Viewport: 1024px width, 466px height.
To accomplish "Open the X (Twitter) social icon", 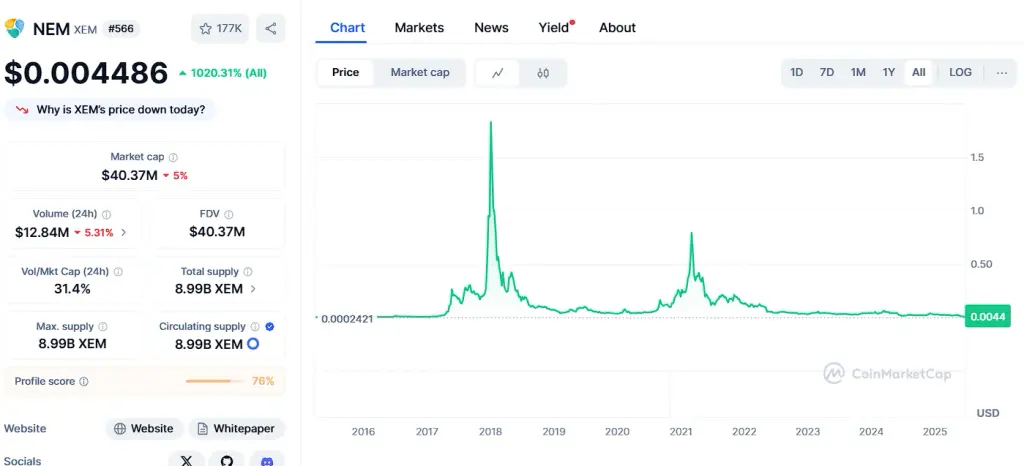I will 187,460.
